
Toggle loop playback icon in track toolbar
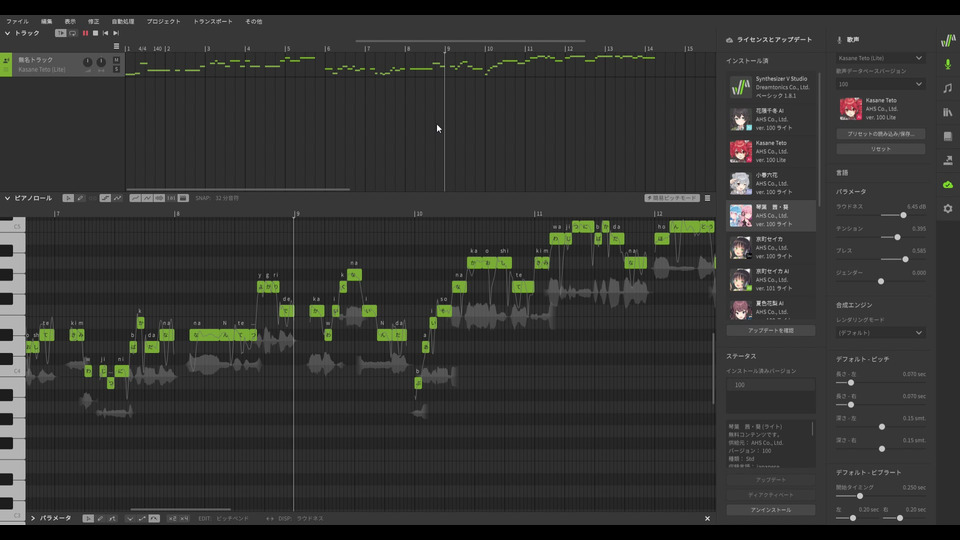coord(73,33)
